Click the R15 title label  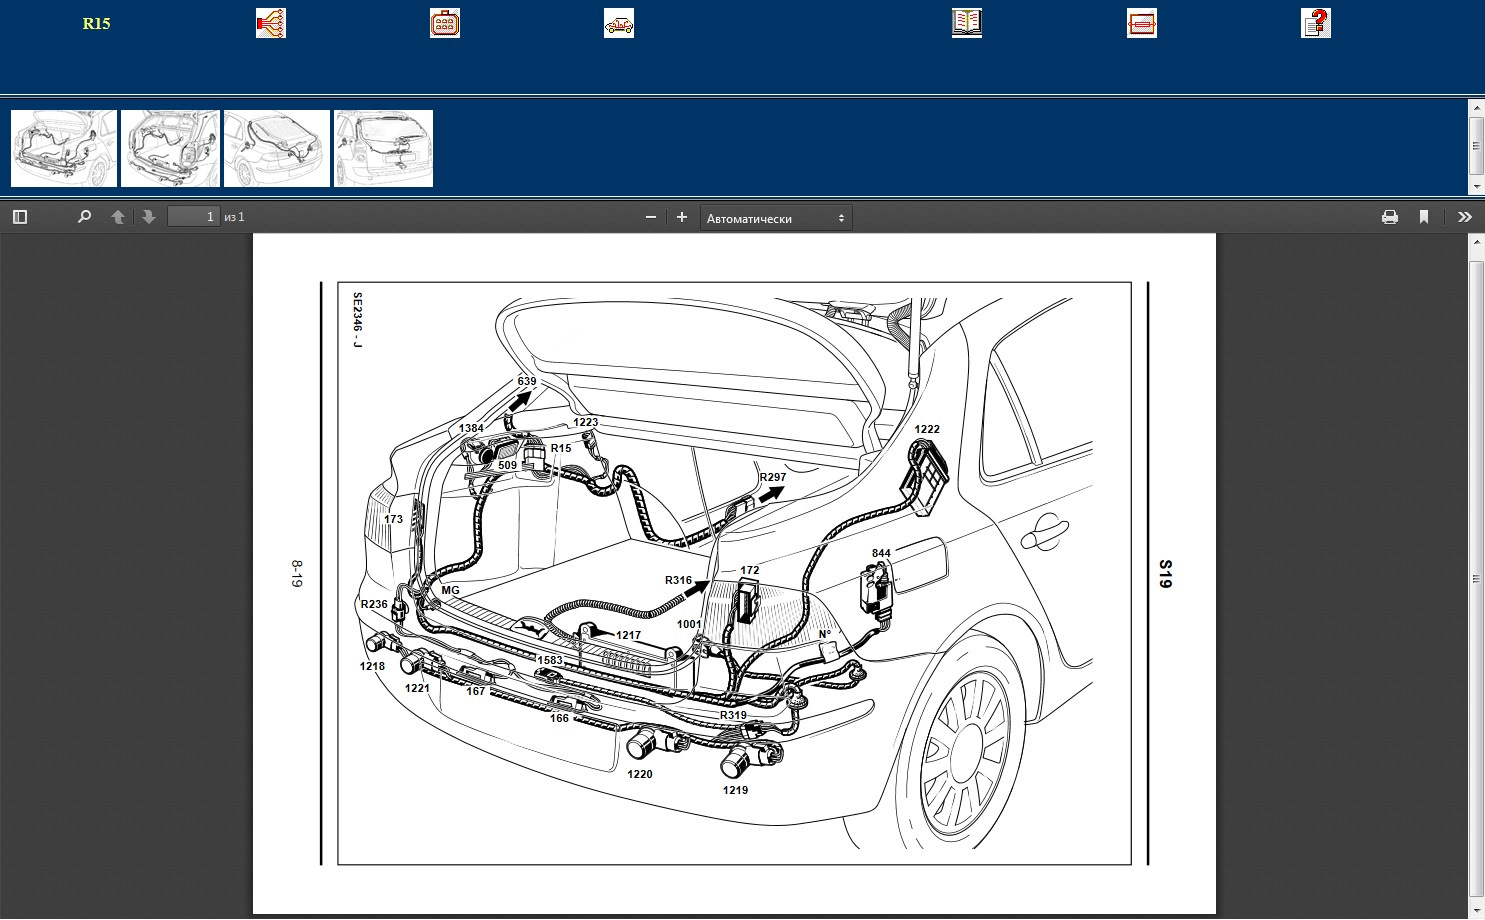tap(97, 24)
